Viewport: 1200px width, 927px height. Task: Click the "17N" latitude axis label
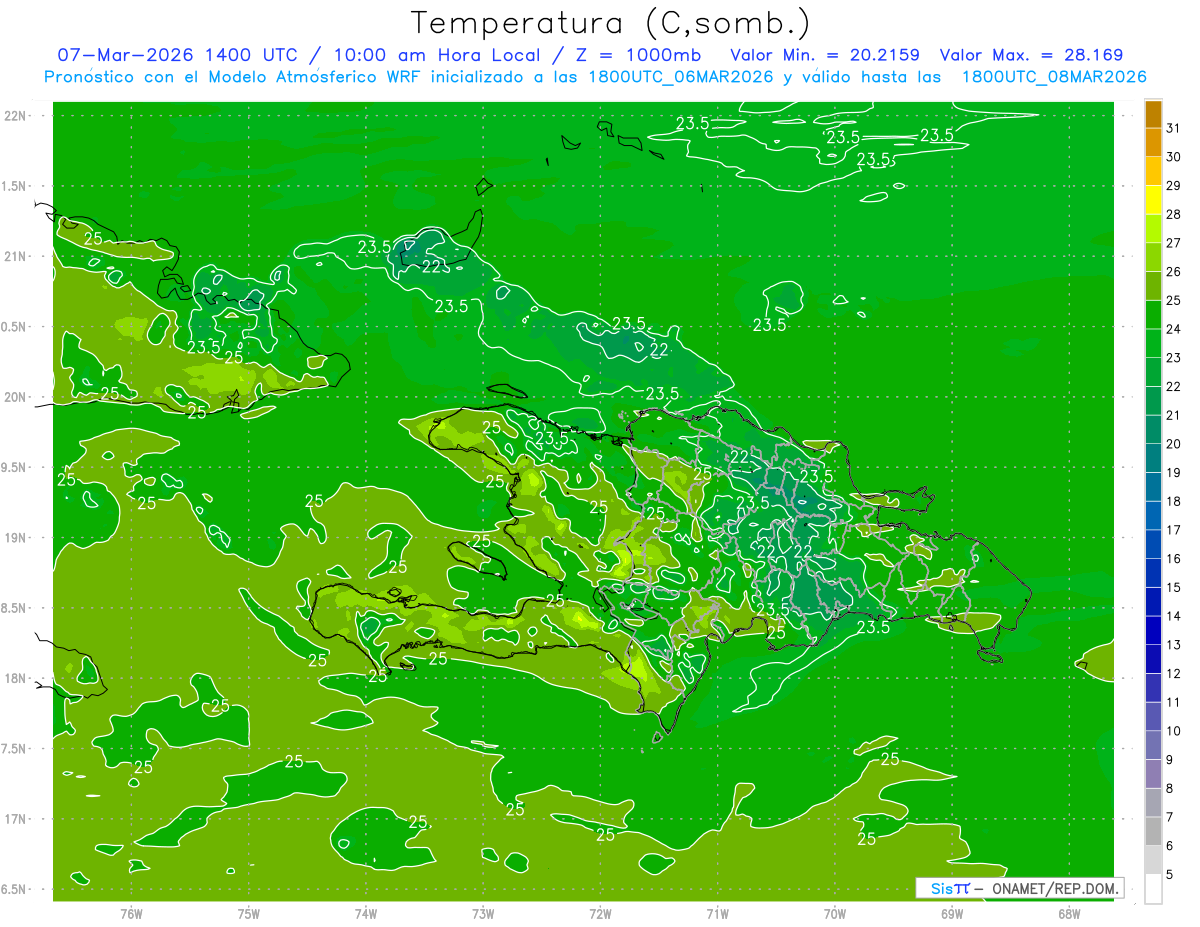click(x=14, y=819)
